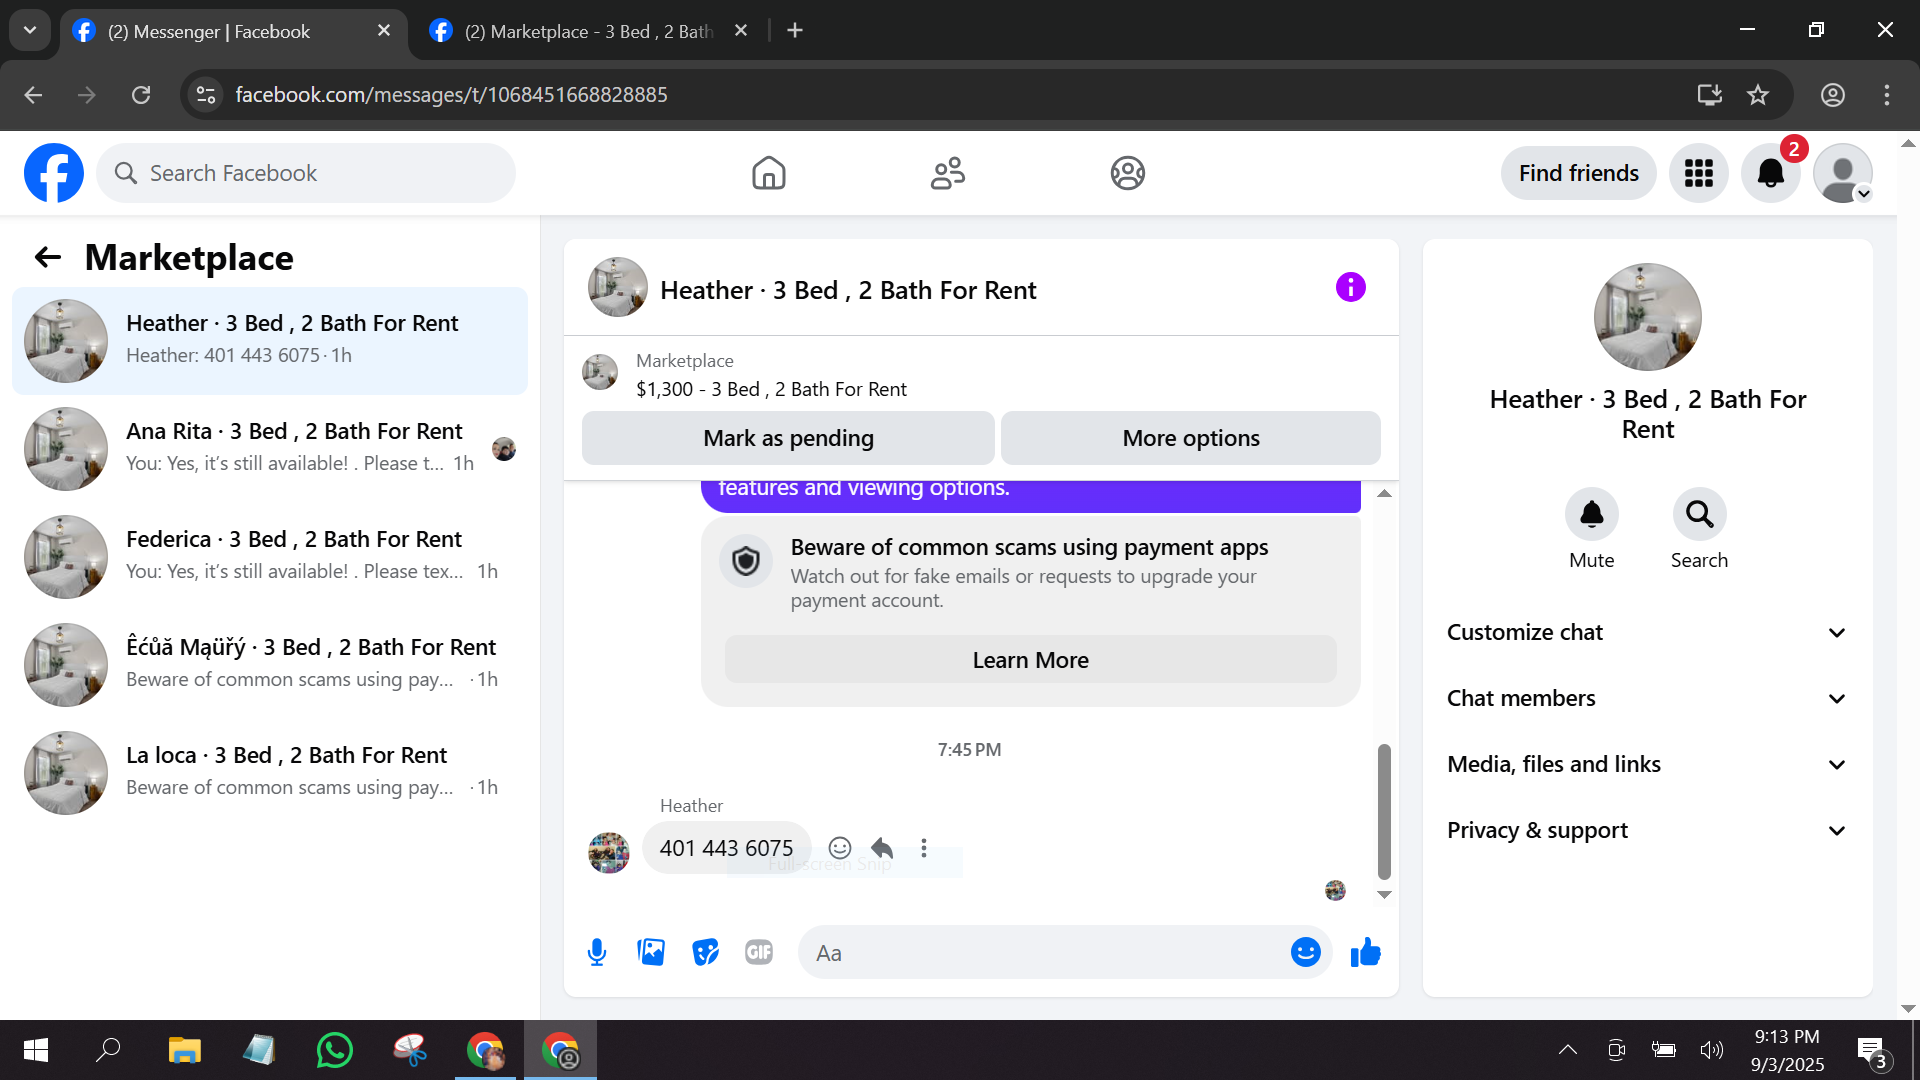Open the Facebook menu grid icon
Screen dimensions: 1920x1080
point(1698,173)
